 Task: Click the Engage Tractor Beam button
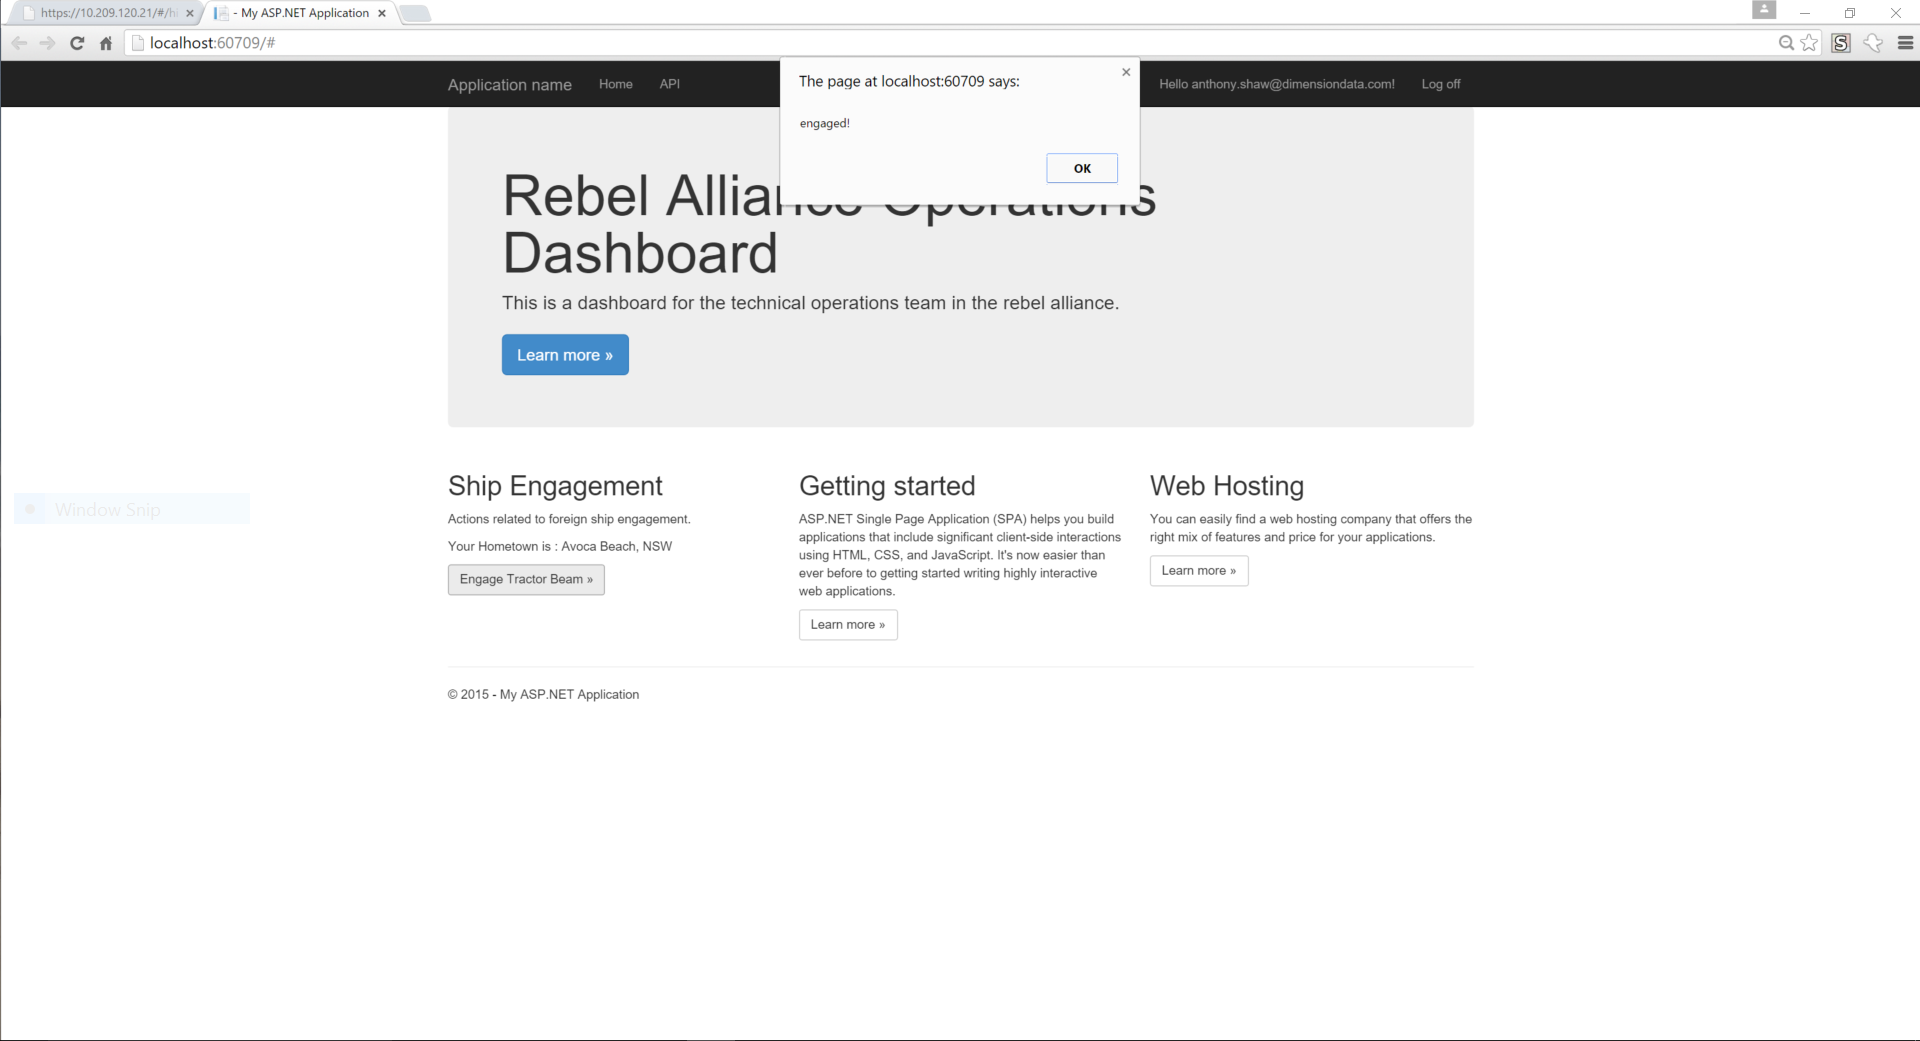[526, 579]
